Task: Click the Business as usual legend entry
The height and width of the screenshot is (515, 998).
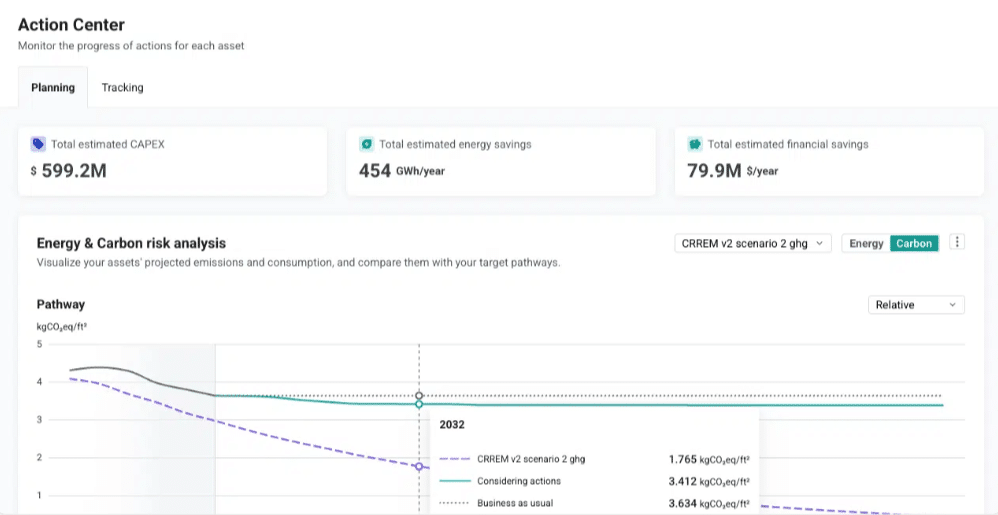Action: [x=496, y=504]
